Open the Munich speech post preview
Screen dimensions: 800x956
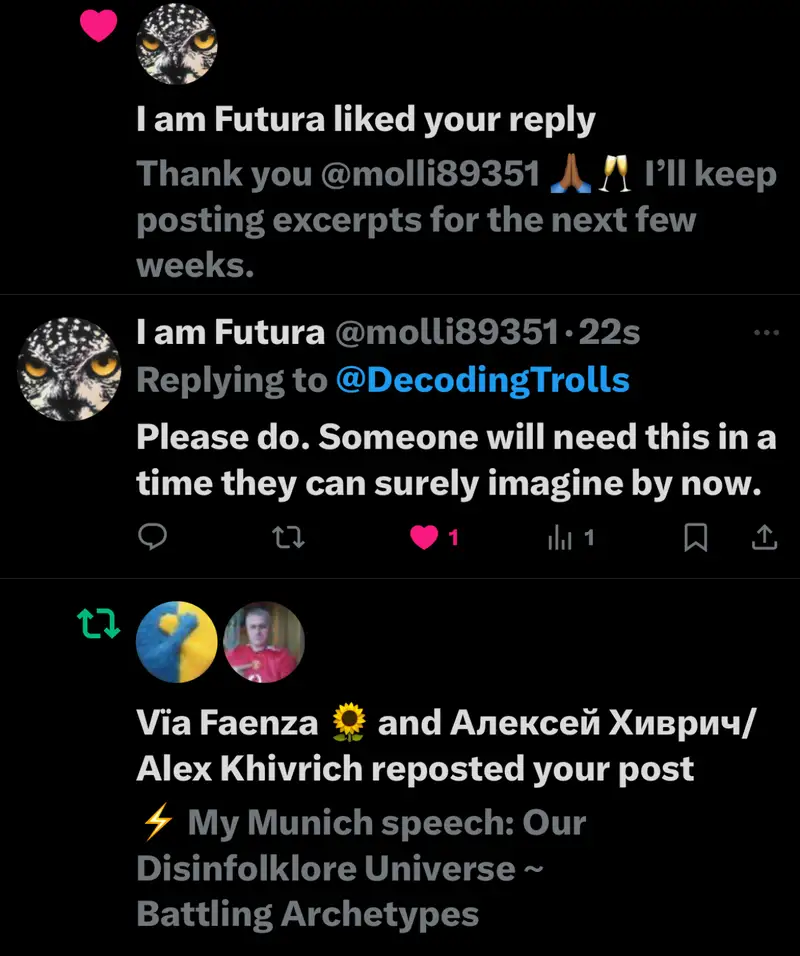coord(360,868)
